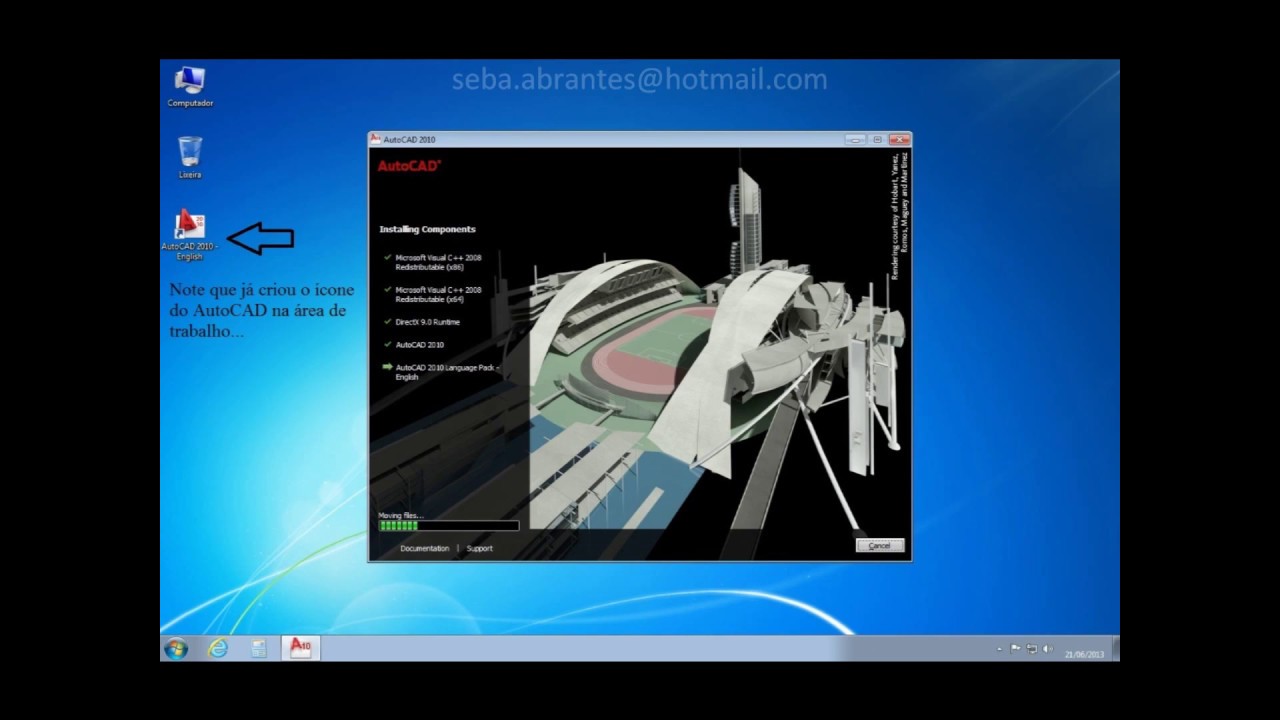Click the red AutoCAD logo in installer
The image size is (1280, 720).
[x=409, y=166]
